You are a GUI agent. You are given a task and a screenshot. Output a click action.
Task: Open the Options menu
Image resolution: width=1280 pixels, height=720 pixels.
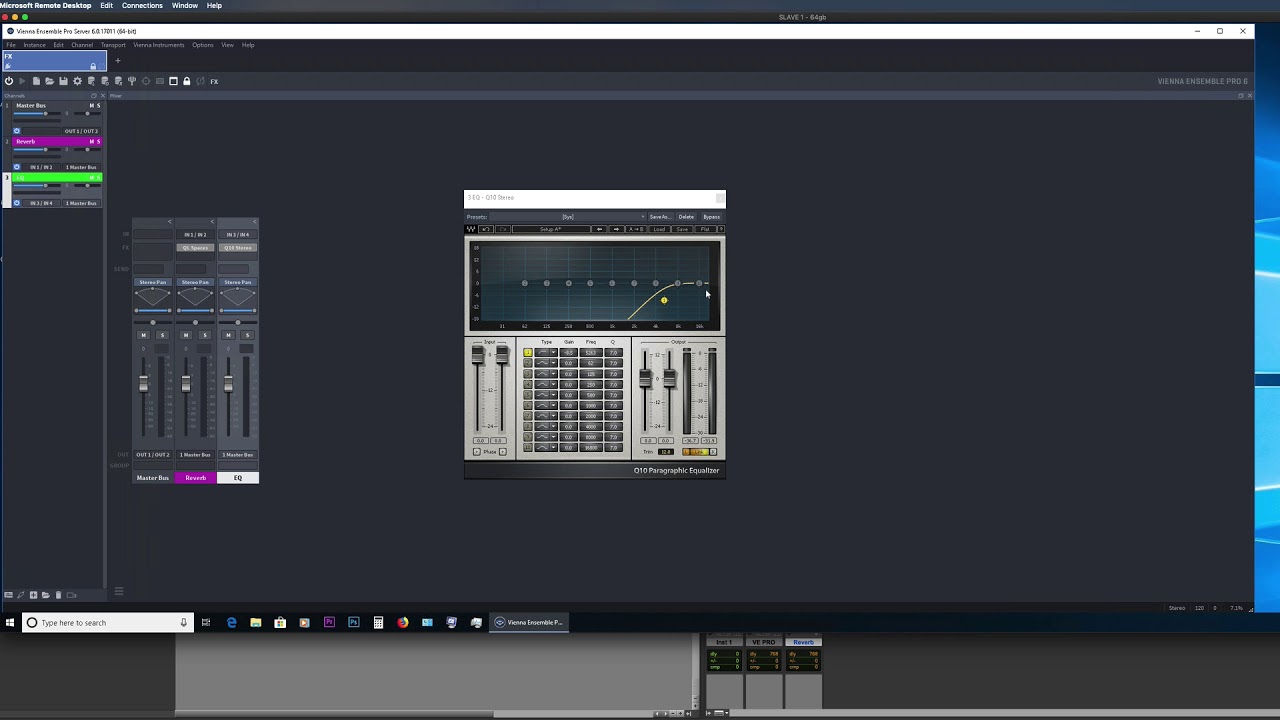tap(203, 45)
